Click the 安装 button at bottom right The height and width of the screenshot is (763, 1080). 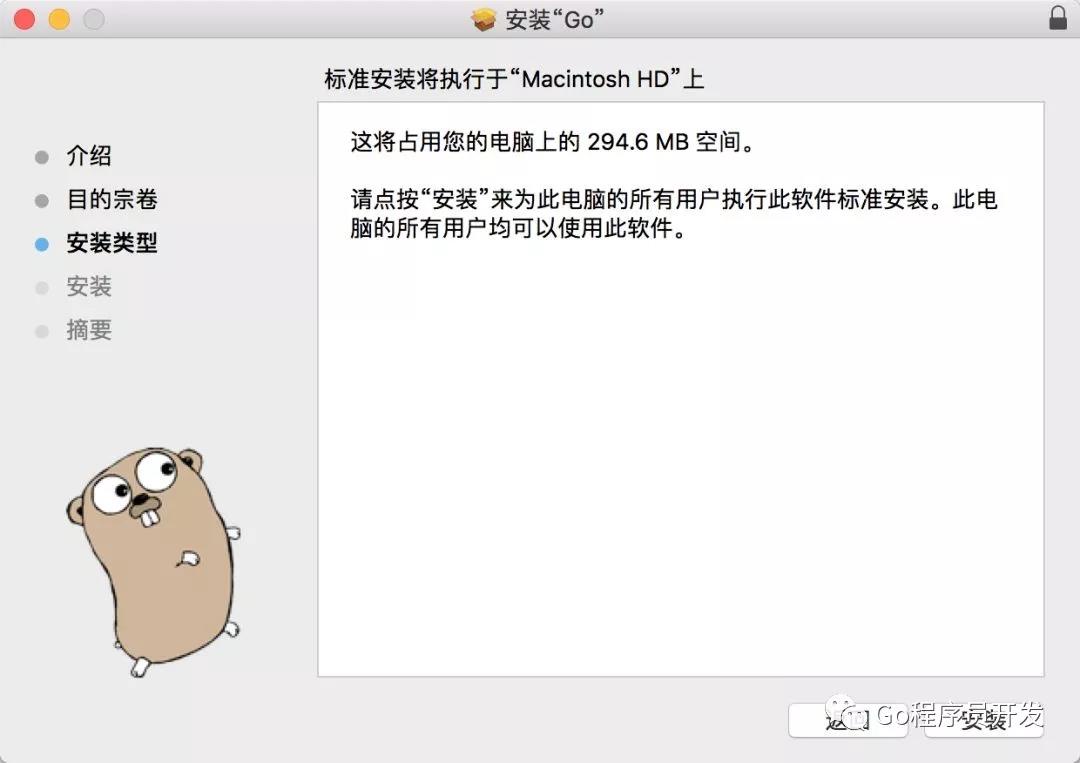point(984,720)
